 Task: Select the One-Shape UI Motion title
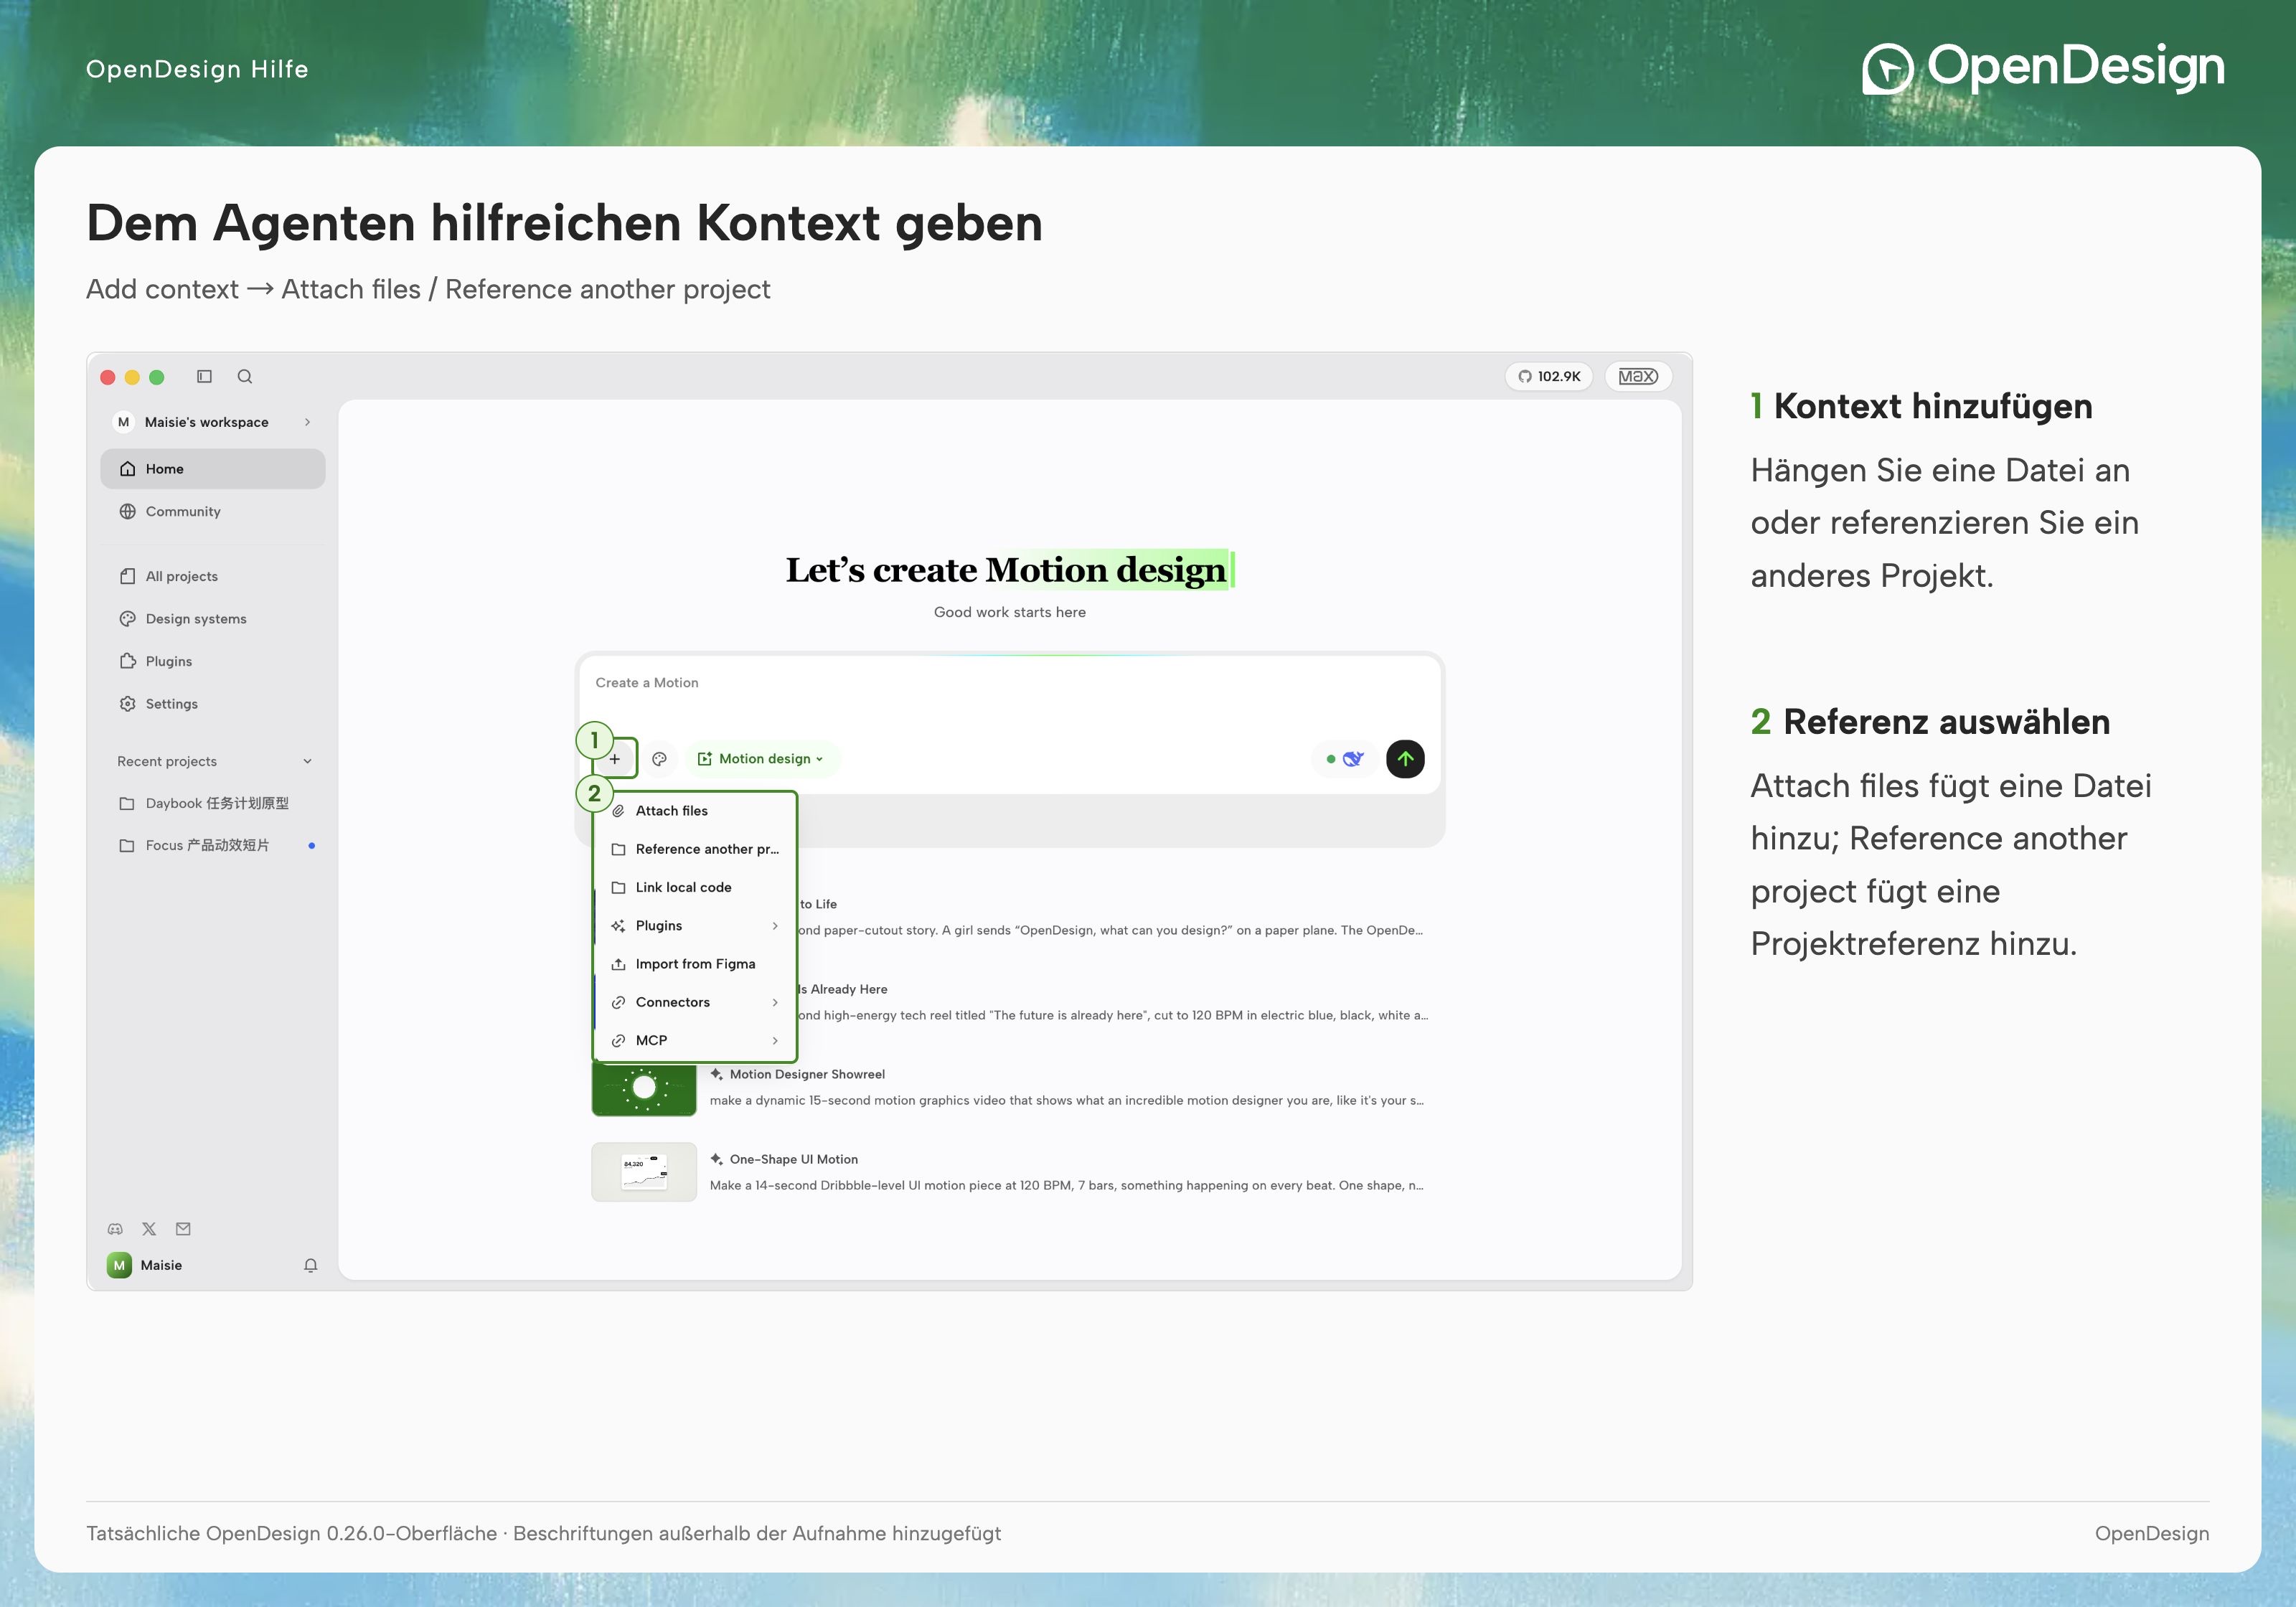794,1159
